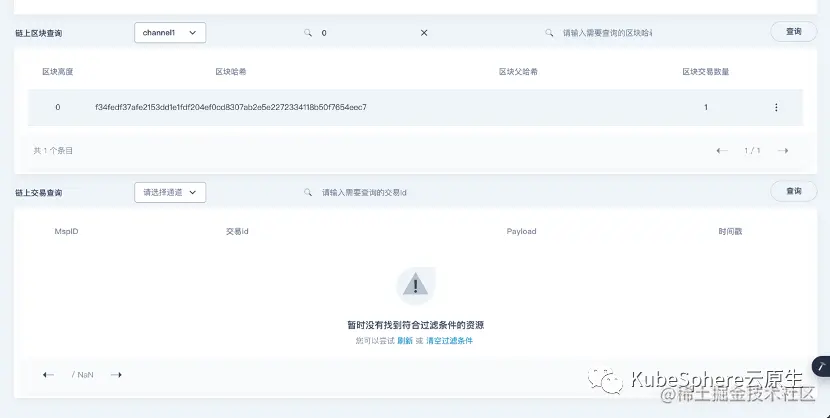Image resolution: width=830 pixels, height=418 pixels.
Task: Click the transaction count value 1 in block row
Action: click(706, 107)
